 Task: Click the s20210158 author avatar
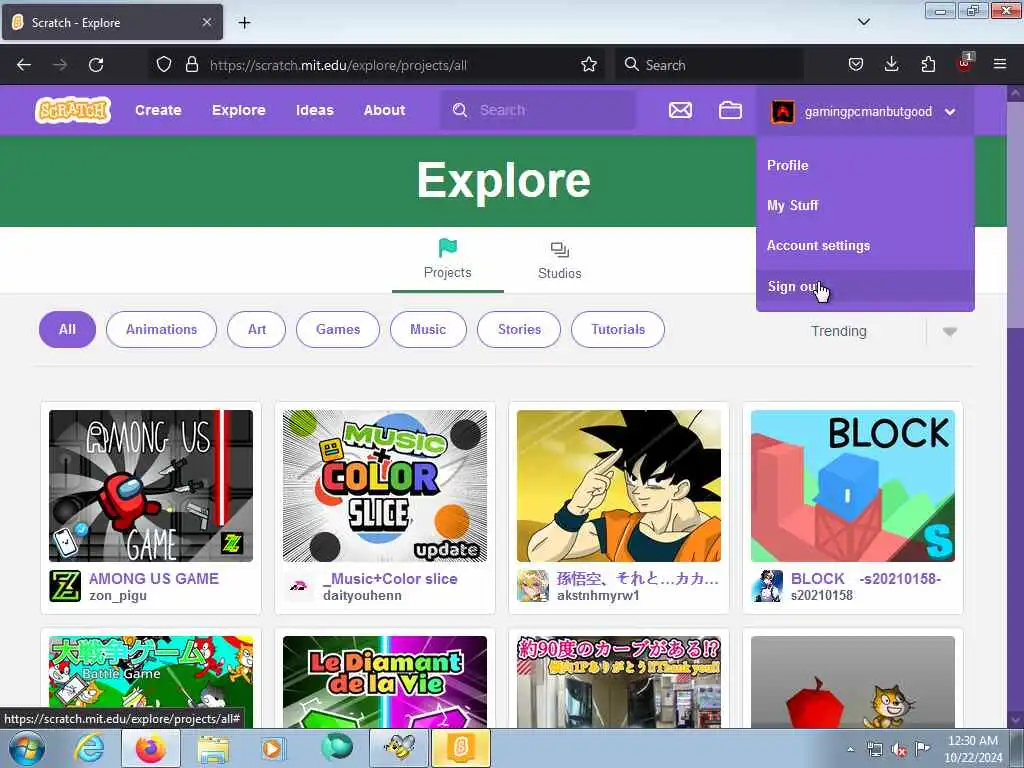pyautogui.click(x=767, y=586)
